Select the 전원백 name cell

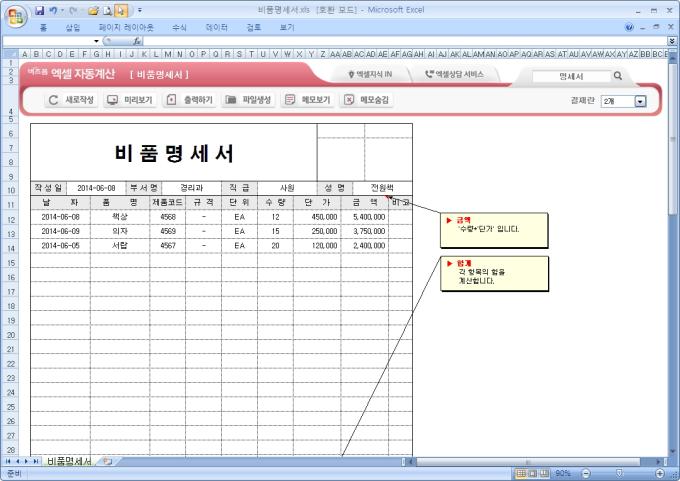(382, 188)
